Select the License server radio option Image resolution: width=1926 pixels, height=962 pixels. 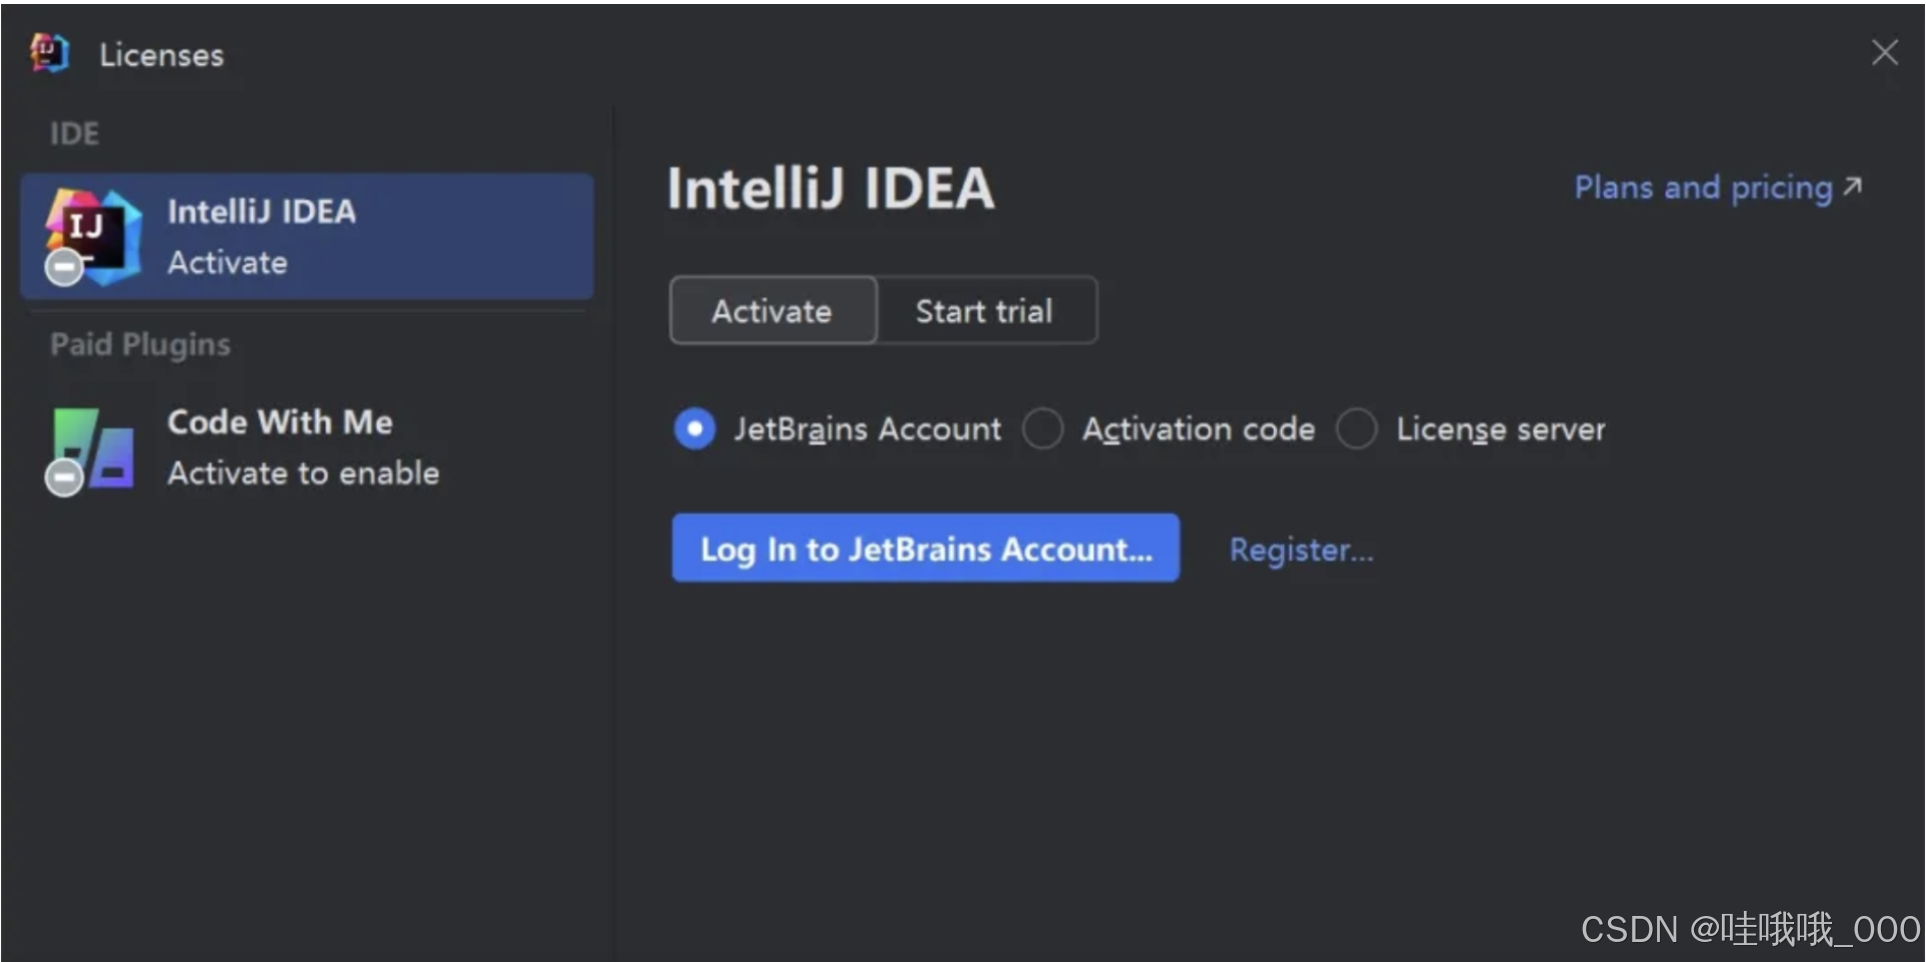(1356, 429)
